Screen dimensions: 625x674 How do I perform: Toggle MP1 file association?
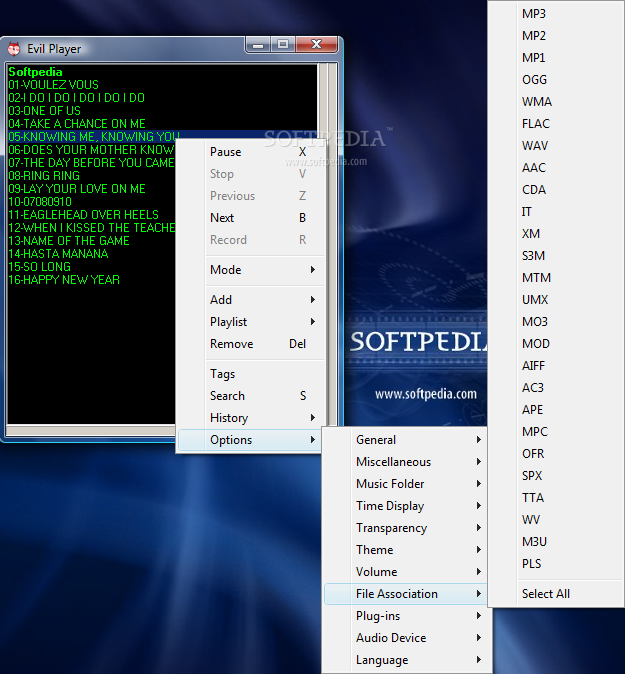(556, 58)
